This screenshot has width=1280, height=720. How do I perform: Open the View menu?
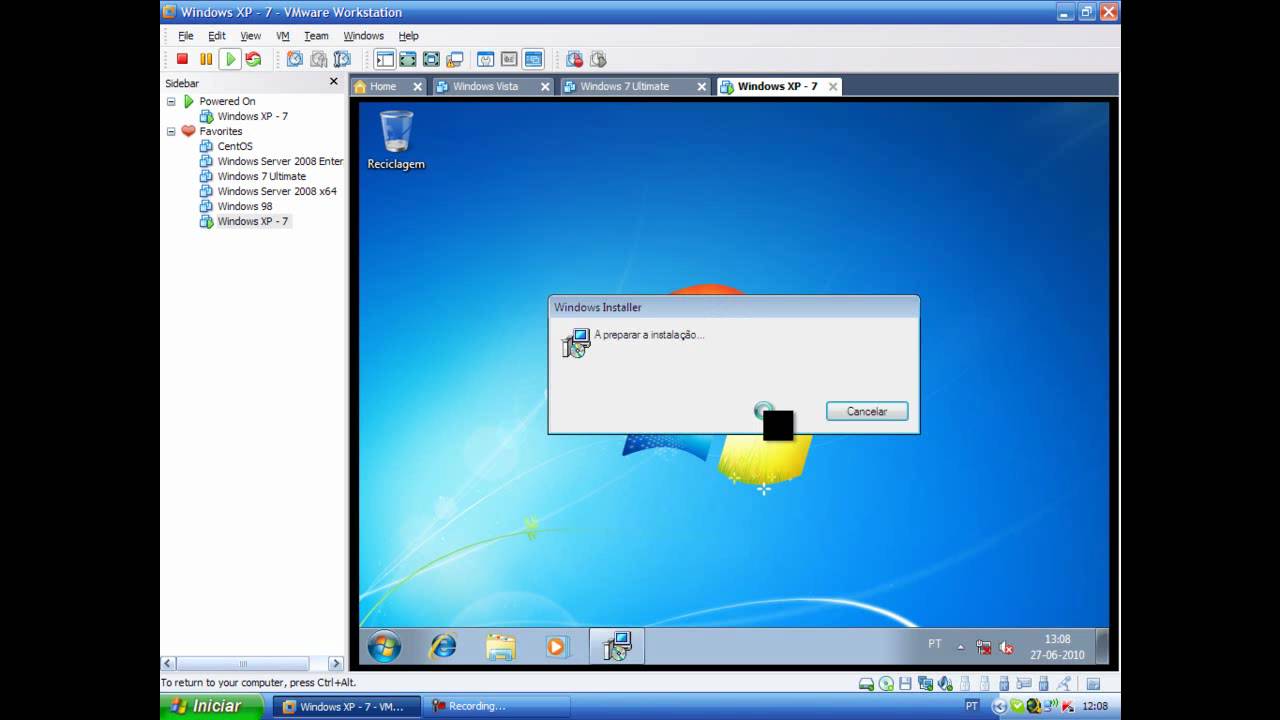[250, 36]
